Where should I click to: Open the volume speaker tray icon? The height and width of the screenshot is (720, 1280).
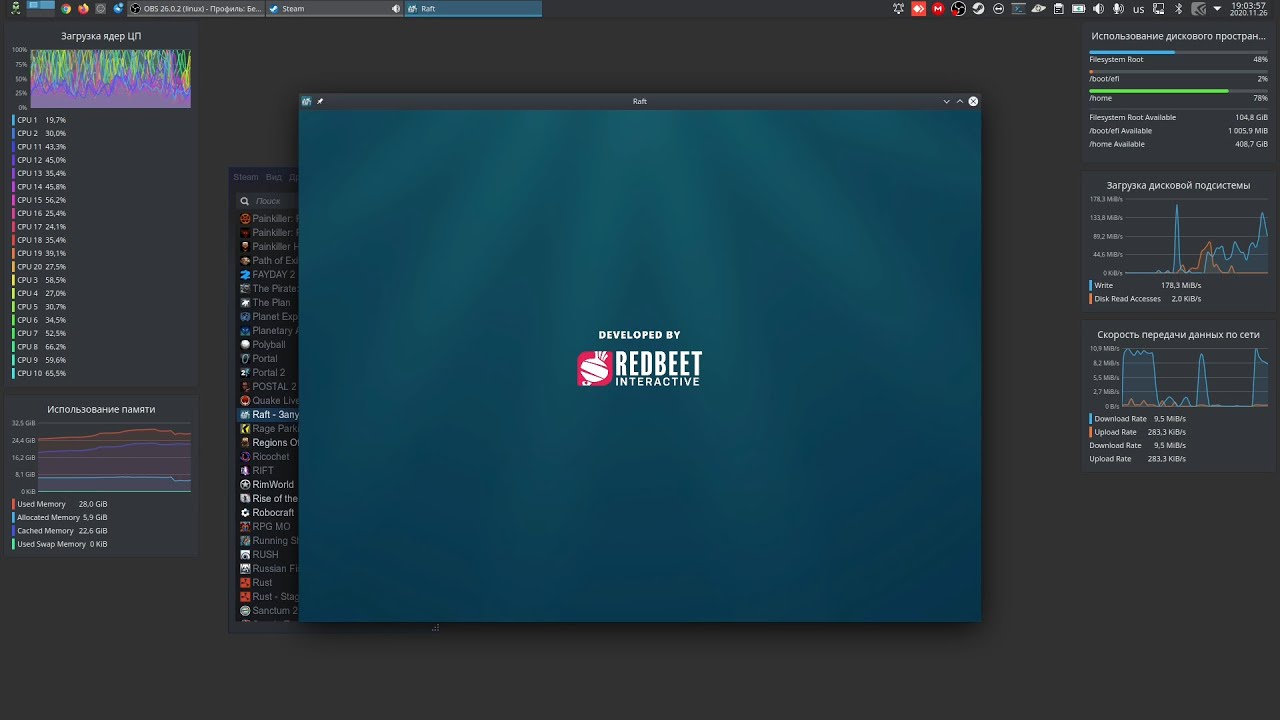coord(1099,8)
